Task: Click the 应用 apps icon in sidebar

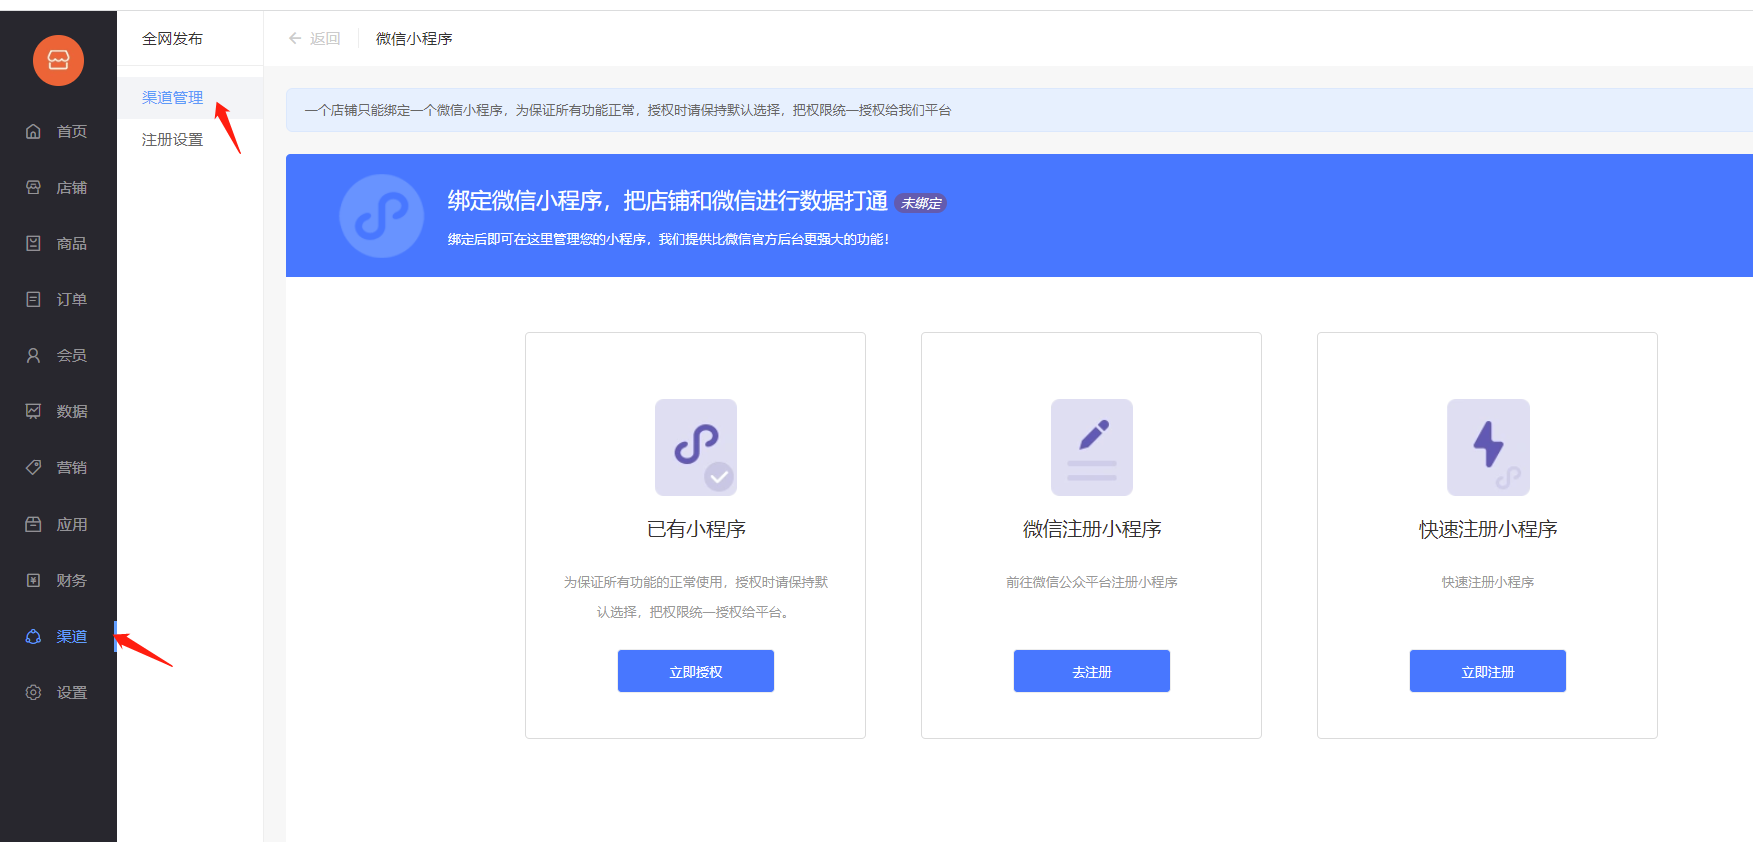Action: pyautogui.click(x=33, y=524)
